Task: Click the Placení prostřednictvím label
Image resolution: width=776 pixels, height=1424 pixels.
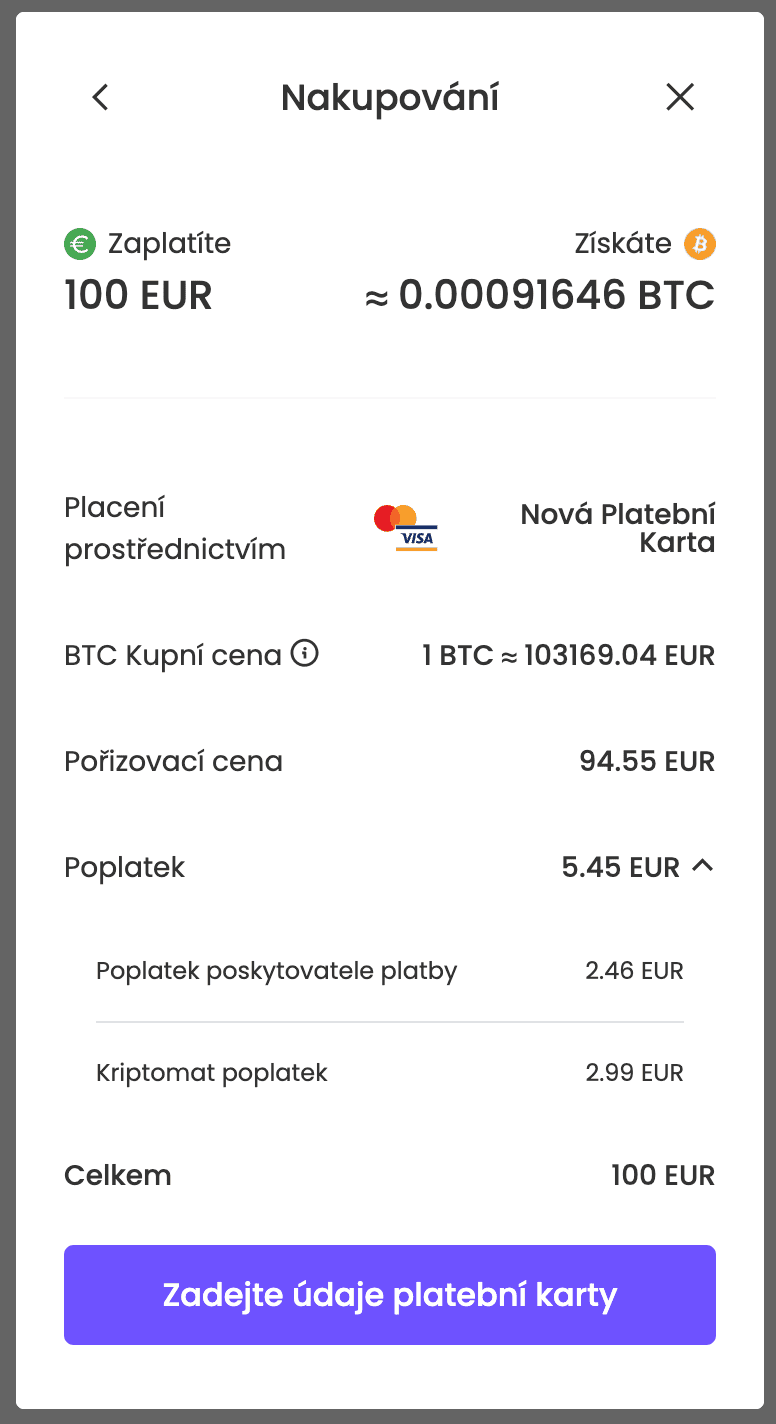Action: [x=175, y=529]
